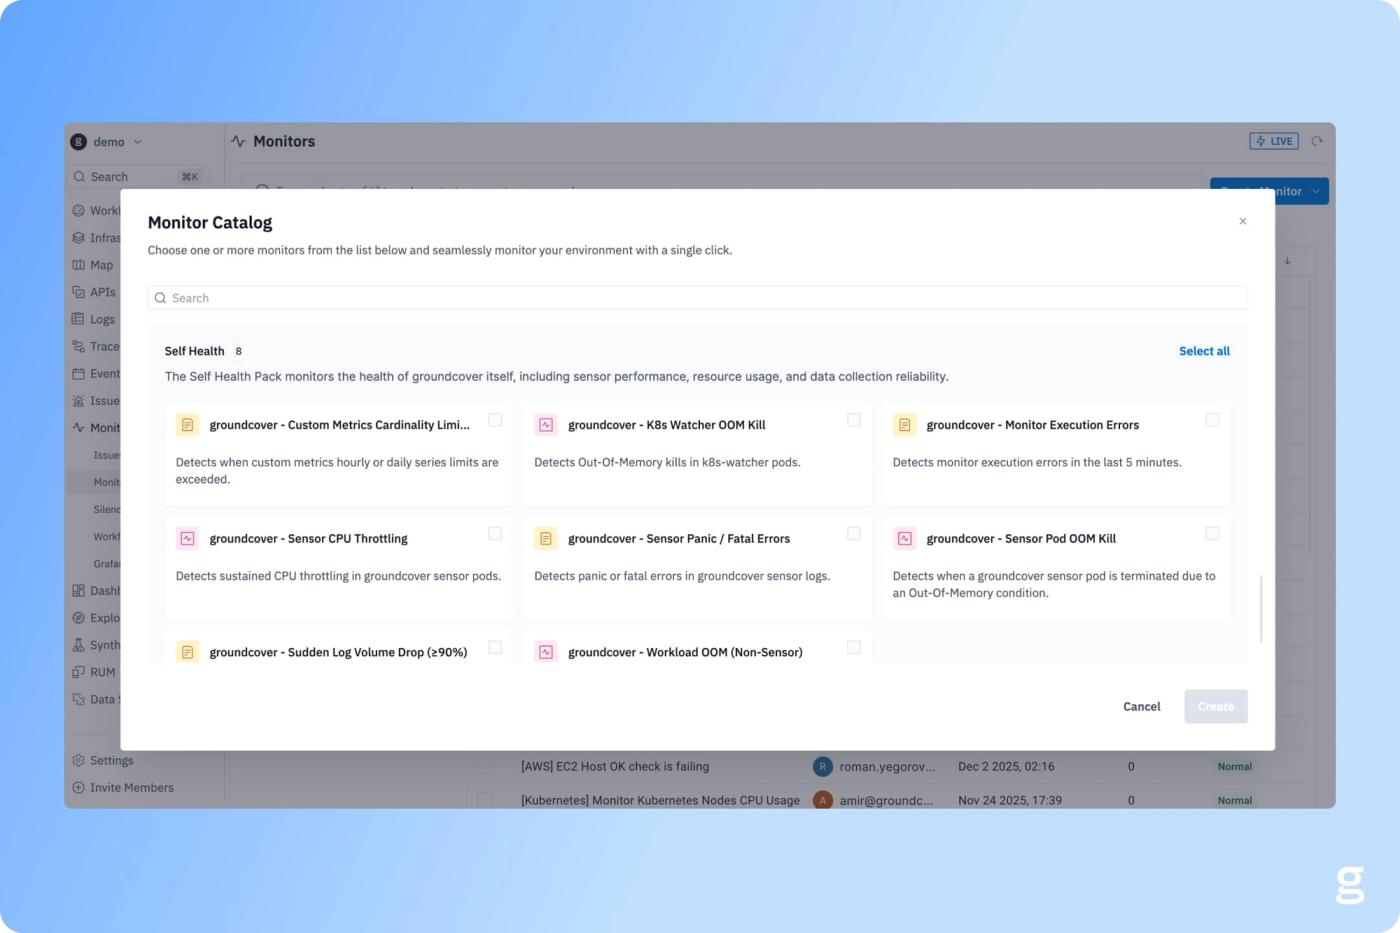Expand the demo workspace dropdown chevron
The width and height of the screenshot is (1400, 933).
[x=138, y=142]
